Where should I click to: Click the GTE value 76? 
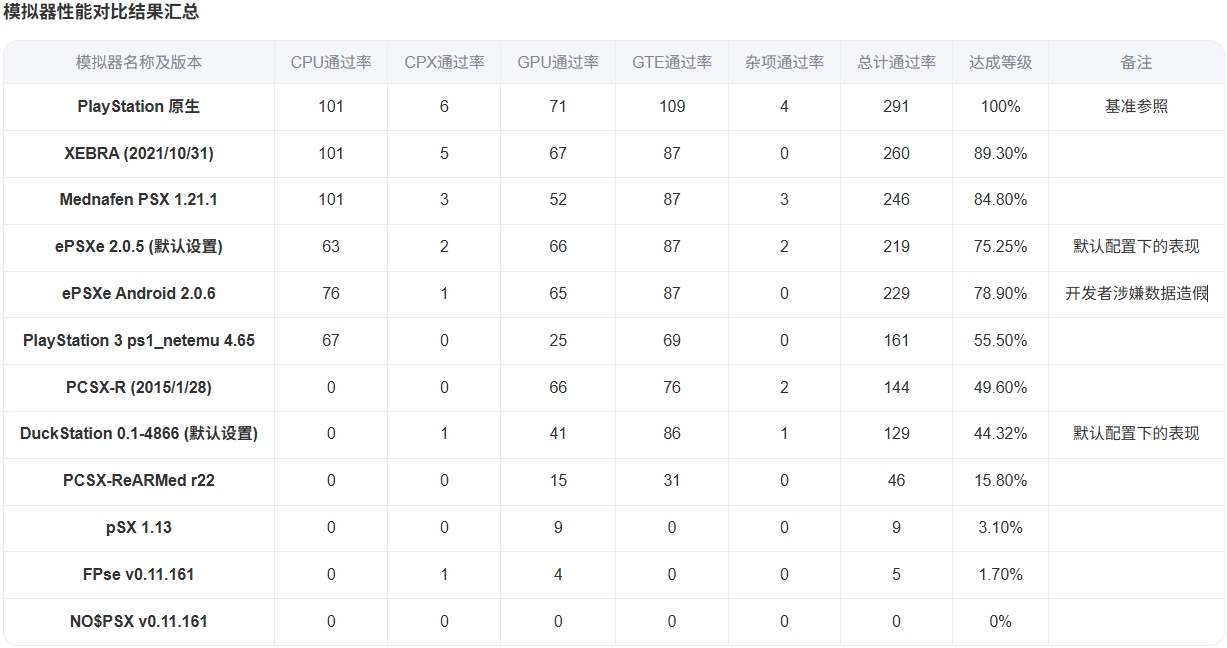[x=672, y=387]
